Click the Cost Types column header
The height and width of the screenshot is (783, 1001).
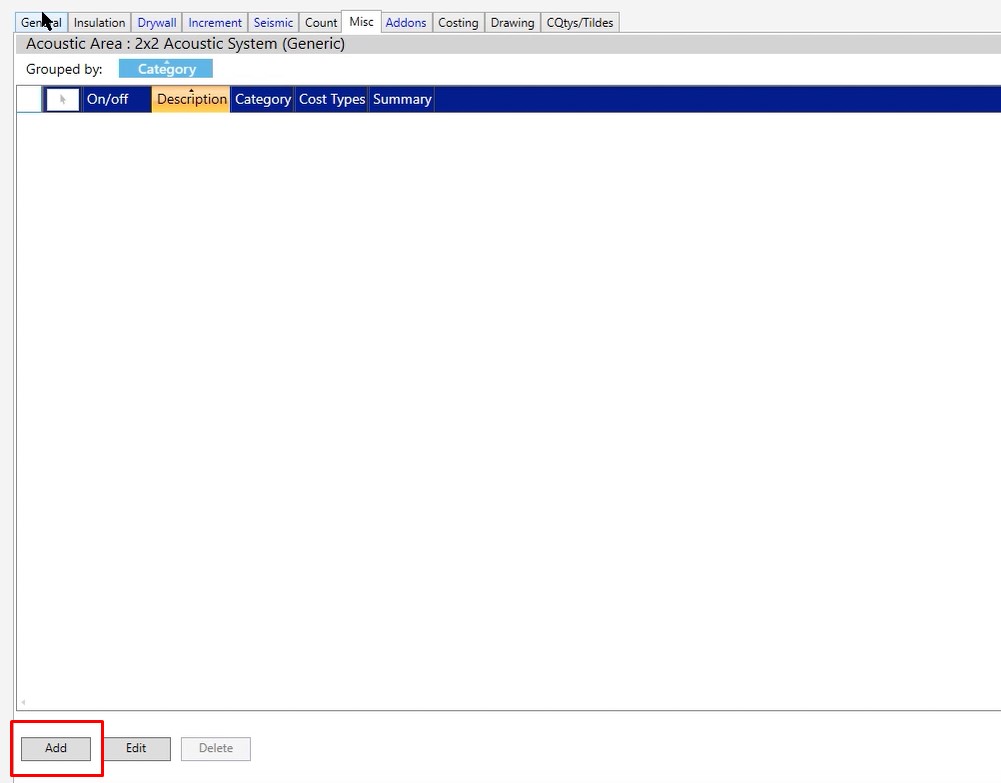(x=332, y=99)
